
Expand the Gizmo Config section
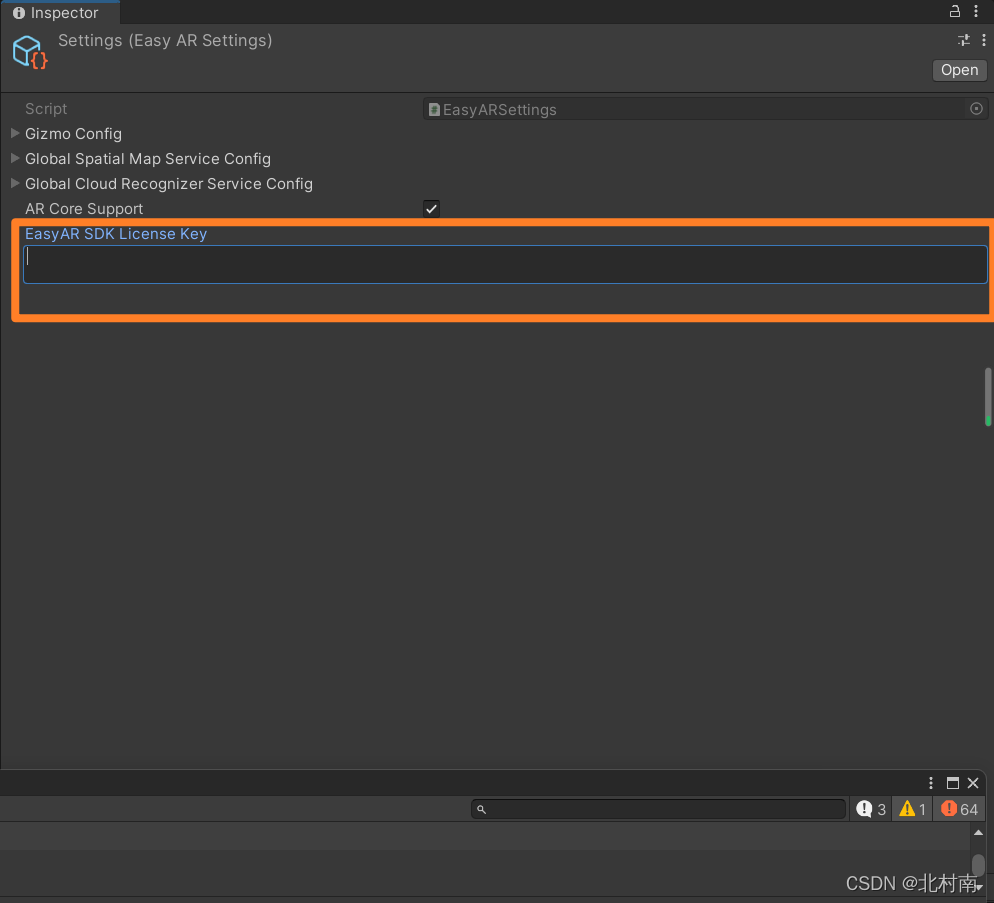[15, 133]
